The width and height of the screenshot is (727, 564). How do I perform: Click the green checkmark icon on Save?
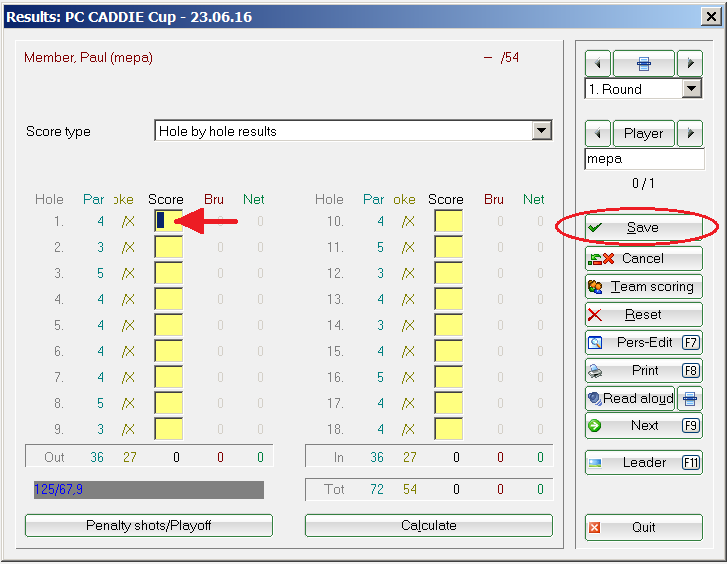point(595,227)
